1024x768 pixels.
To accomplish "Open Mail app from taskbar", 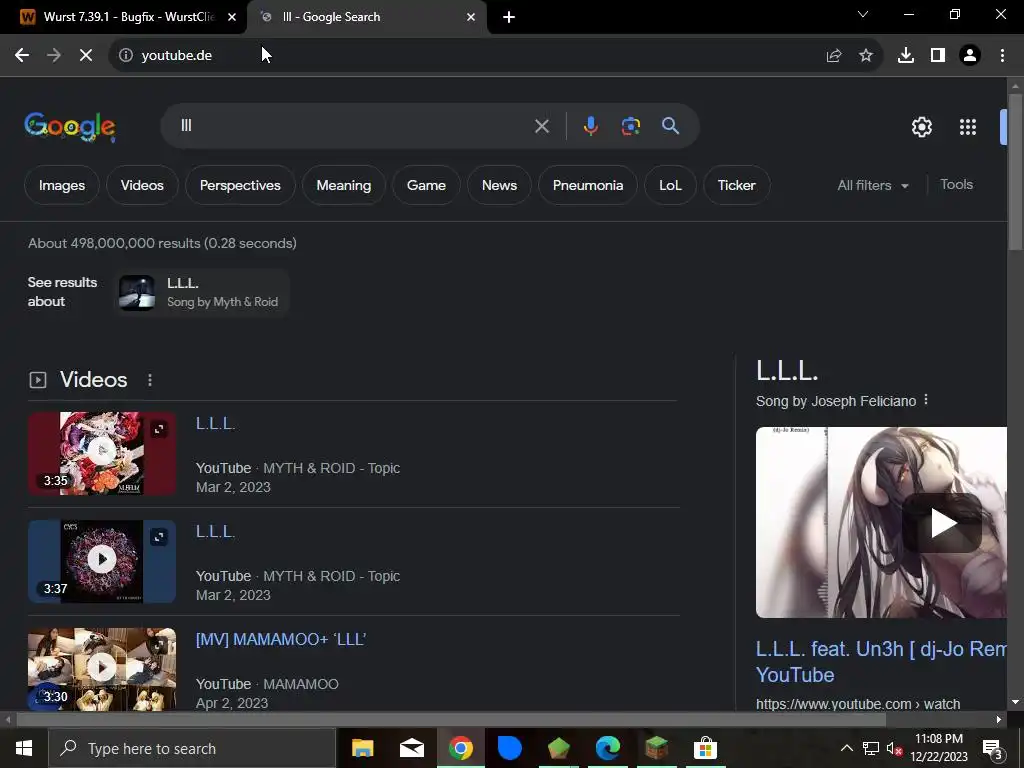I will [411, 748].
